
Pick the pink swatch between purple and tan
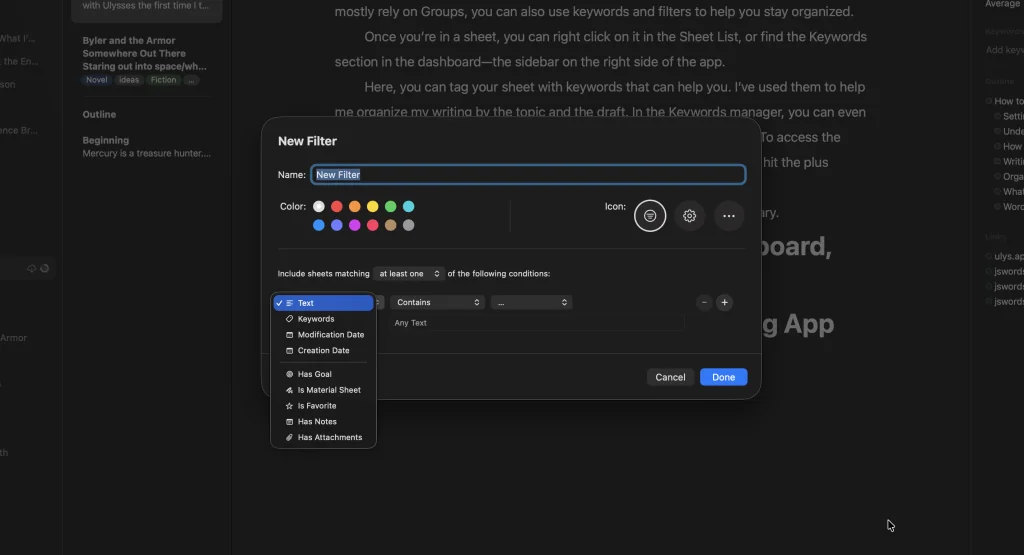[372, 225]
